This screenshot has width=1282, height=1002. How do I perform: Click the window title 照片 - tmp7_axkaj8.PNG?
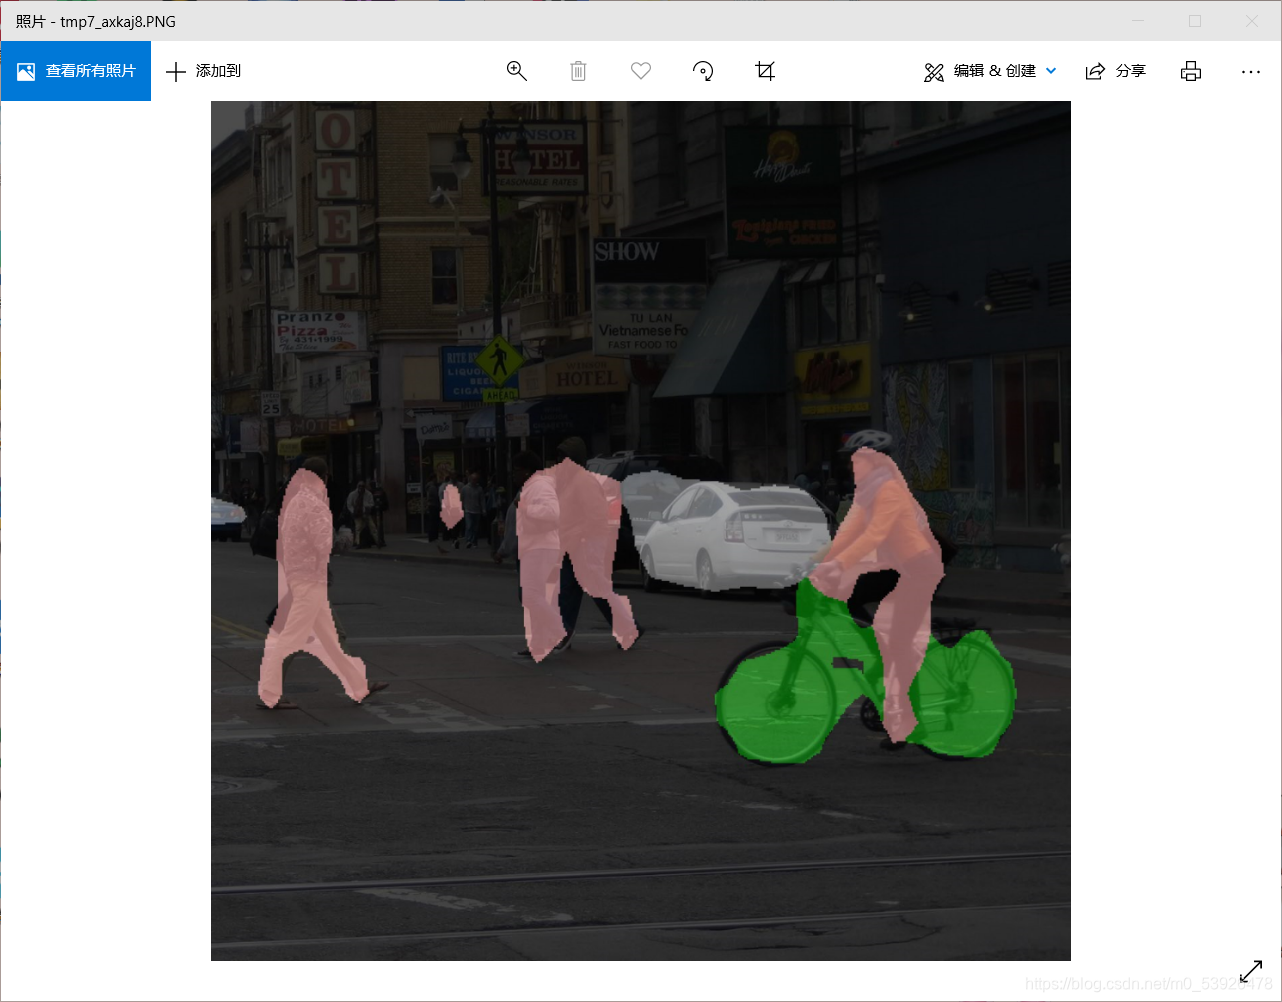[96, 21]
